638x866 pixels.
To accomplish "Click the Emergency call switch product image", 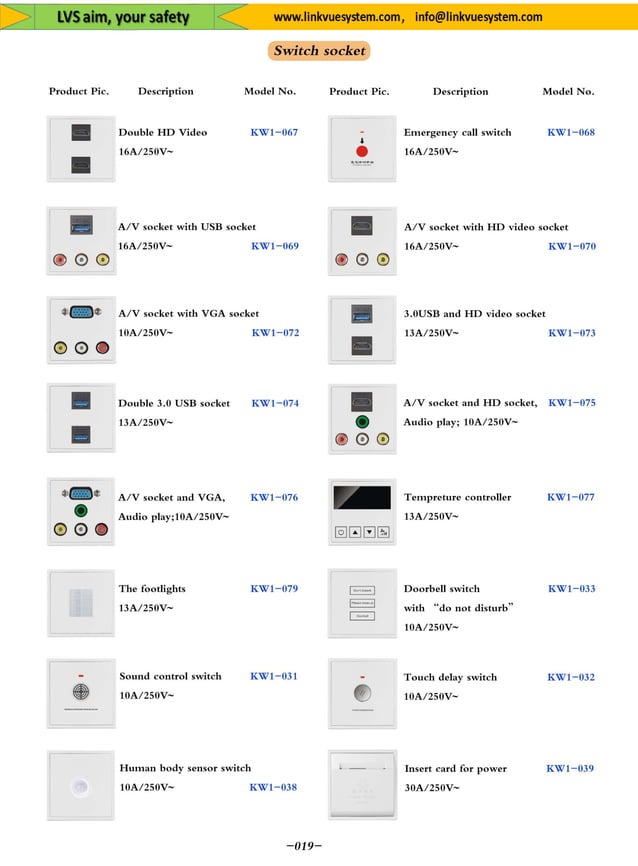I will pyautogui.click(x=362, y=149).
